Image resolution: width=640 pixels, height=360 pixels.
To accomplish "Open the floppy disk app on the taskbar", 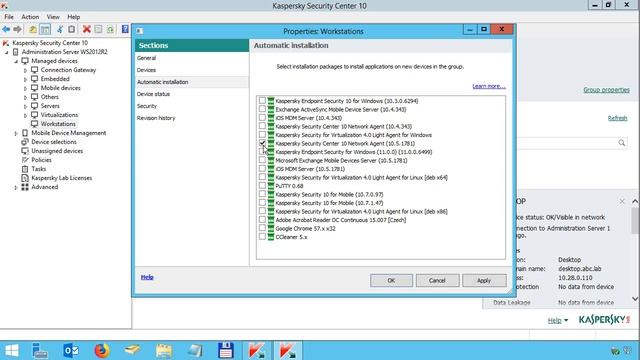I will (226, 351).
